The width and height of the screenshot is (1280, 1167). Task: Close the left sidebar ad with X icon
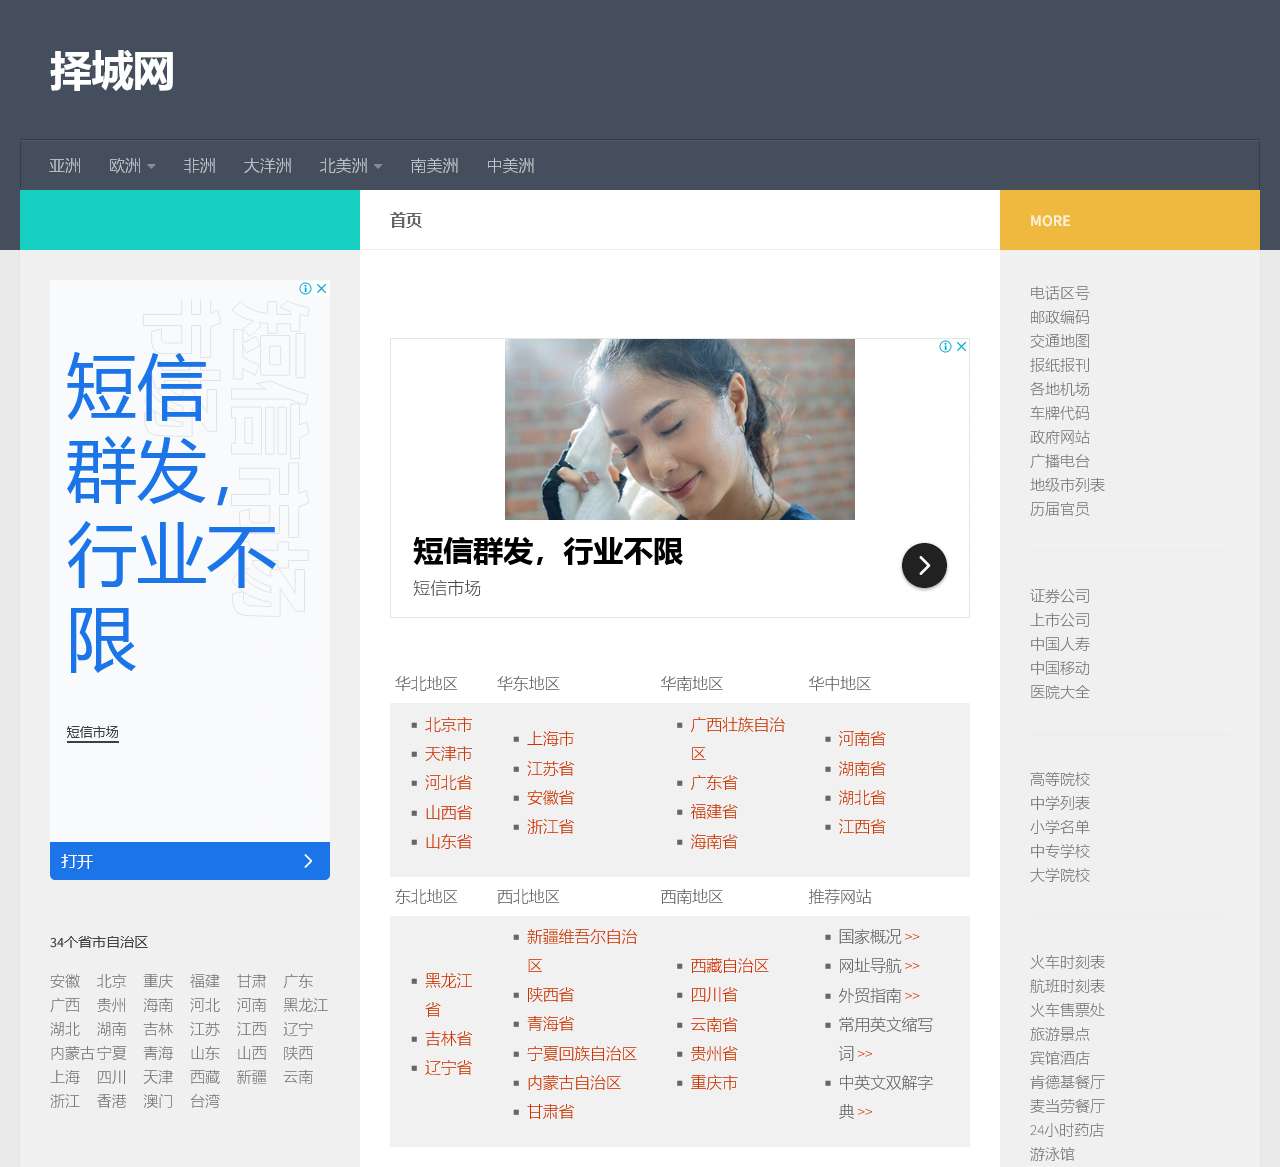tap(322, 288)
